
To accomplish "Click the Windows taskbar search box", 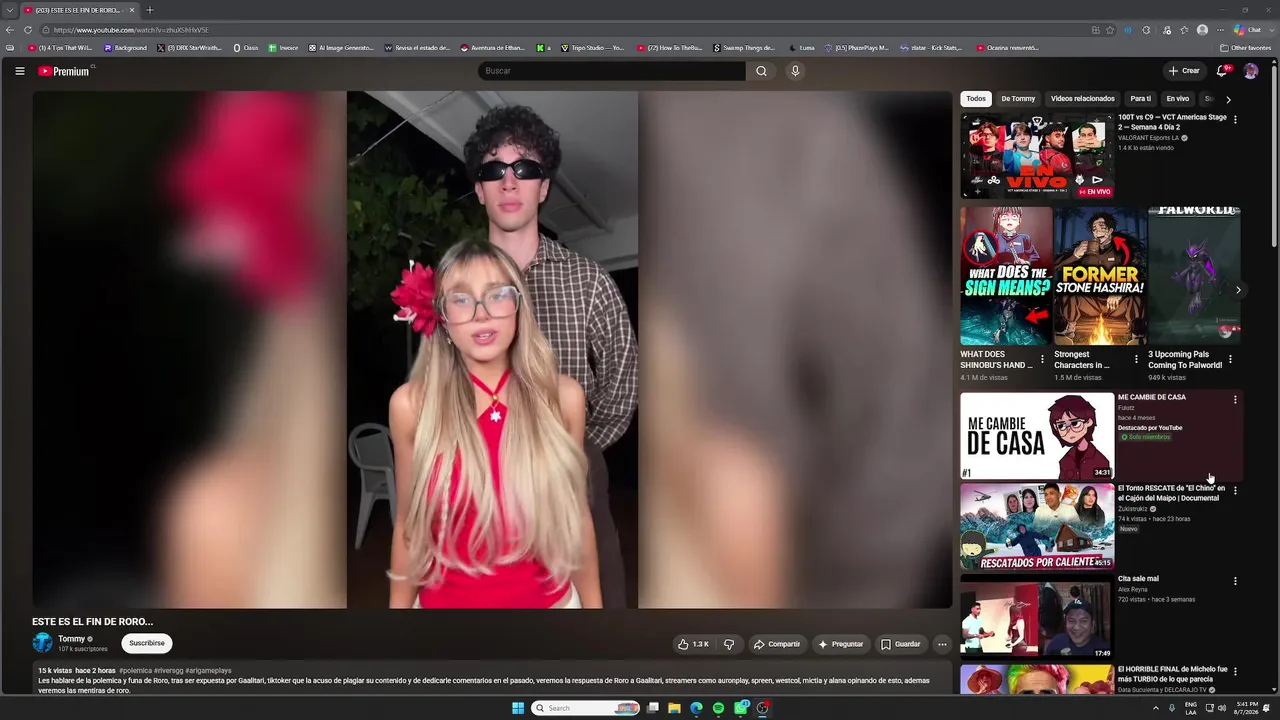I will click(586, 708).
